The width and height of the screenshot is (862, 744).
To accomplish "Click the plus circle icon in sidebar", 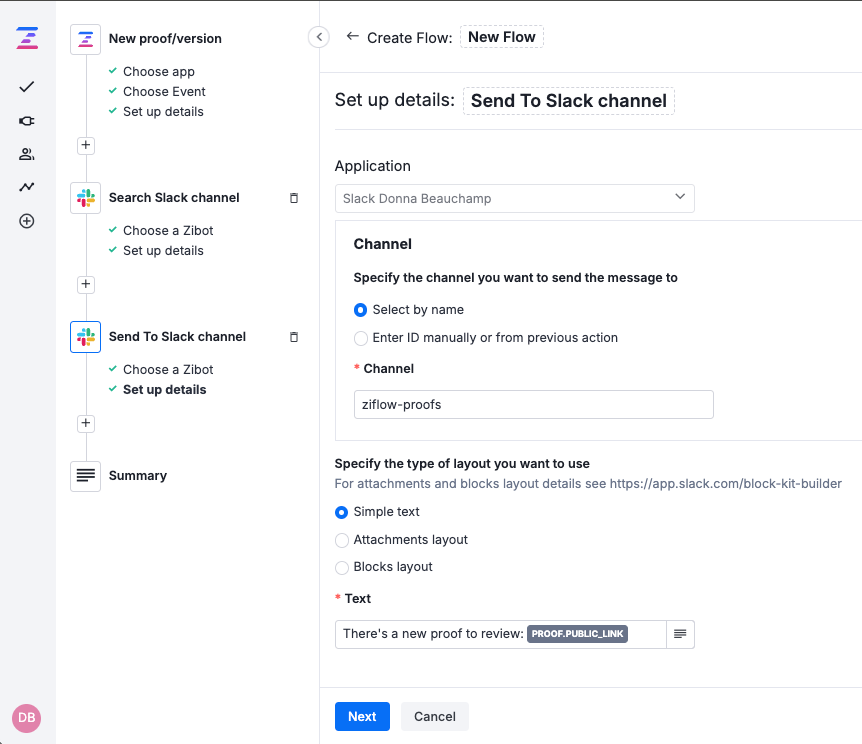I will coord(27,221).
